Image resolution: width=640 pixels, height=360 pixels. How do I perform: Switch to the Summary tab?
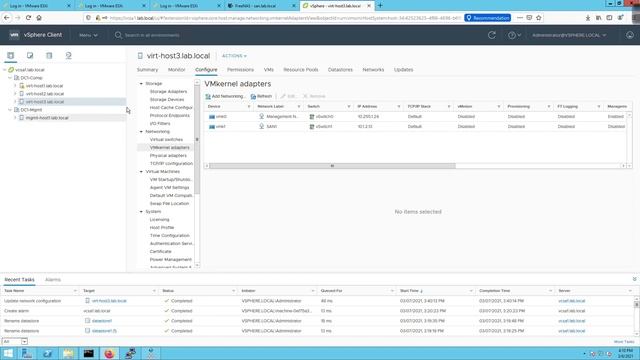point(147,70)
